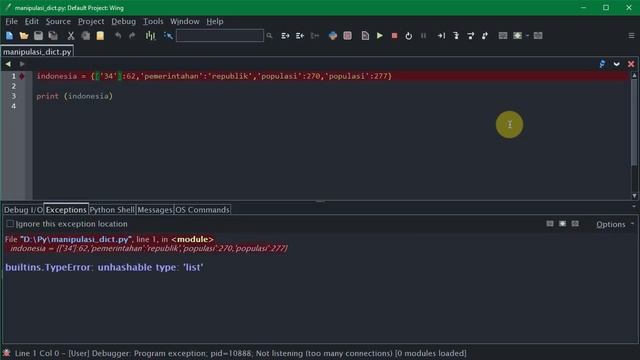
Task: Click line 3 print (indonesia) code
Action: pos(74,96)
